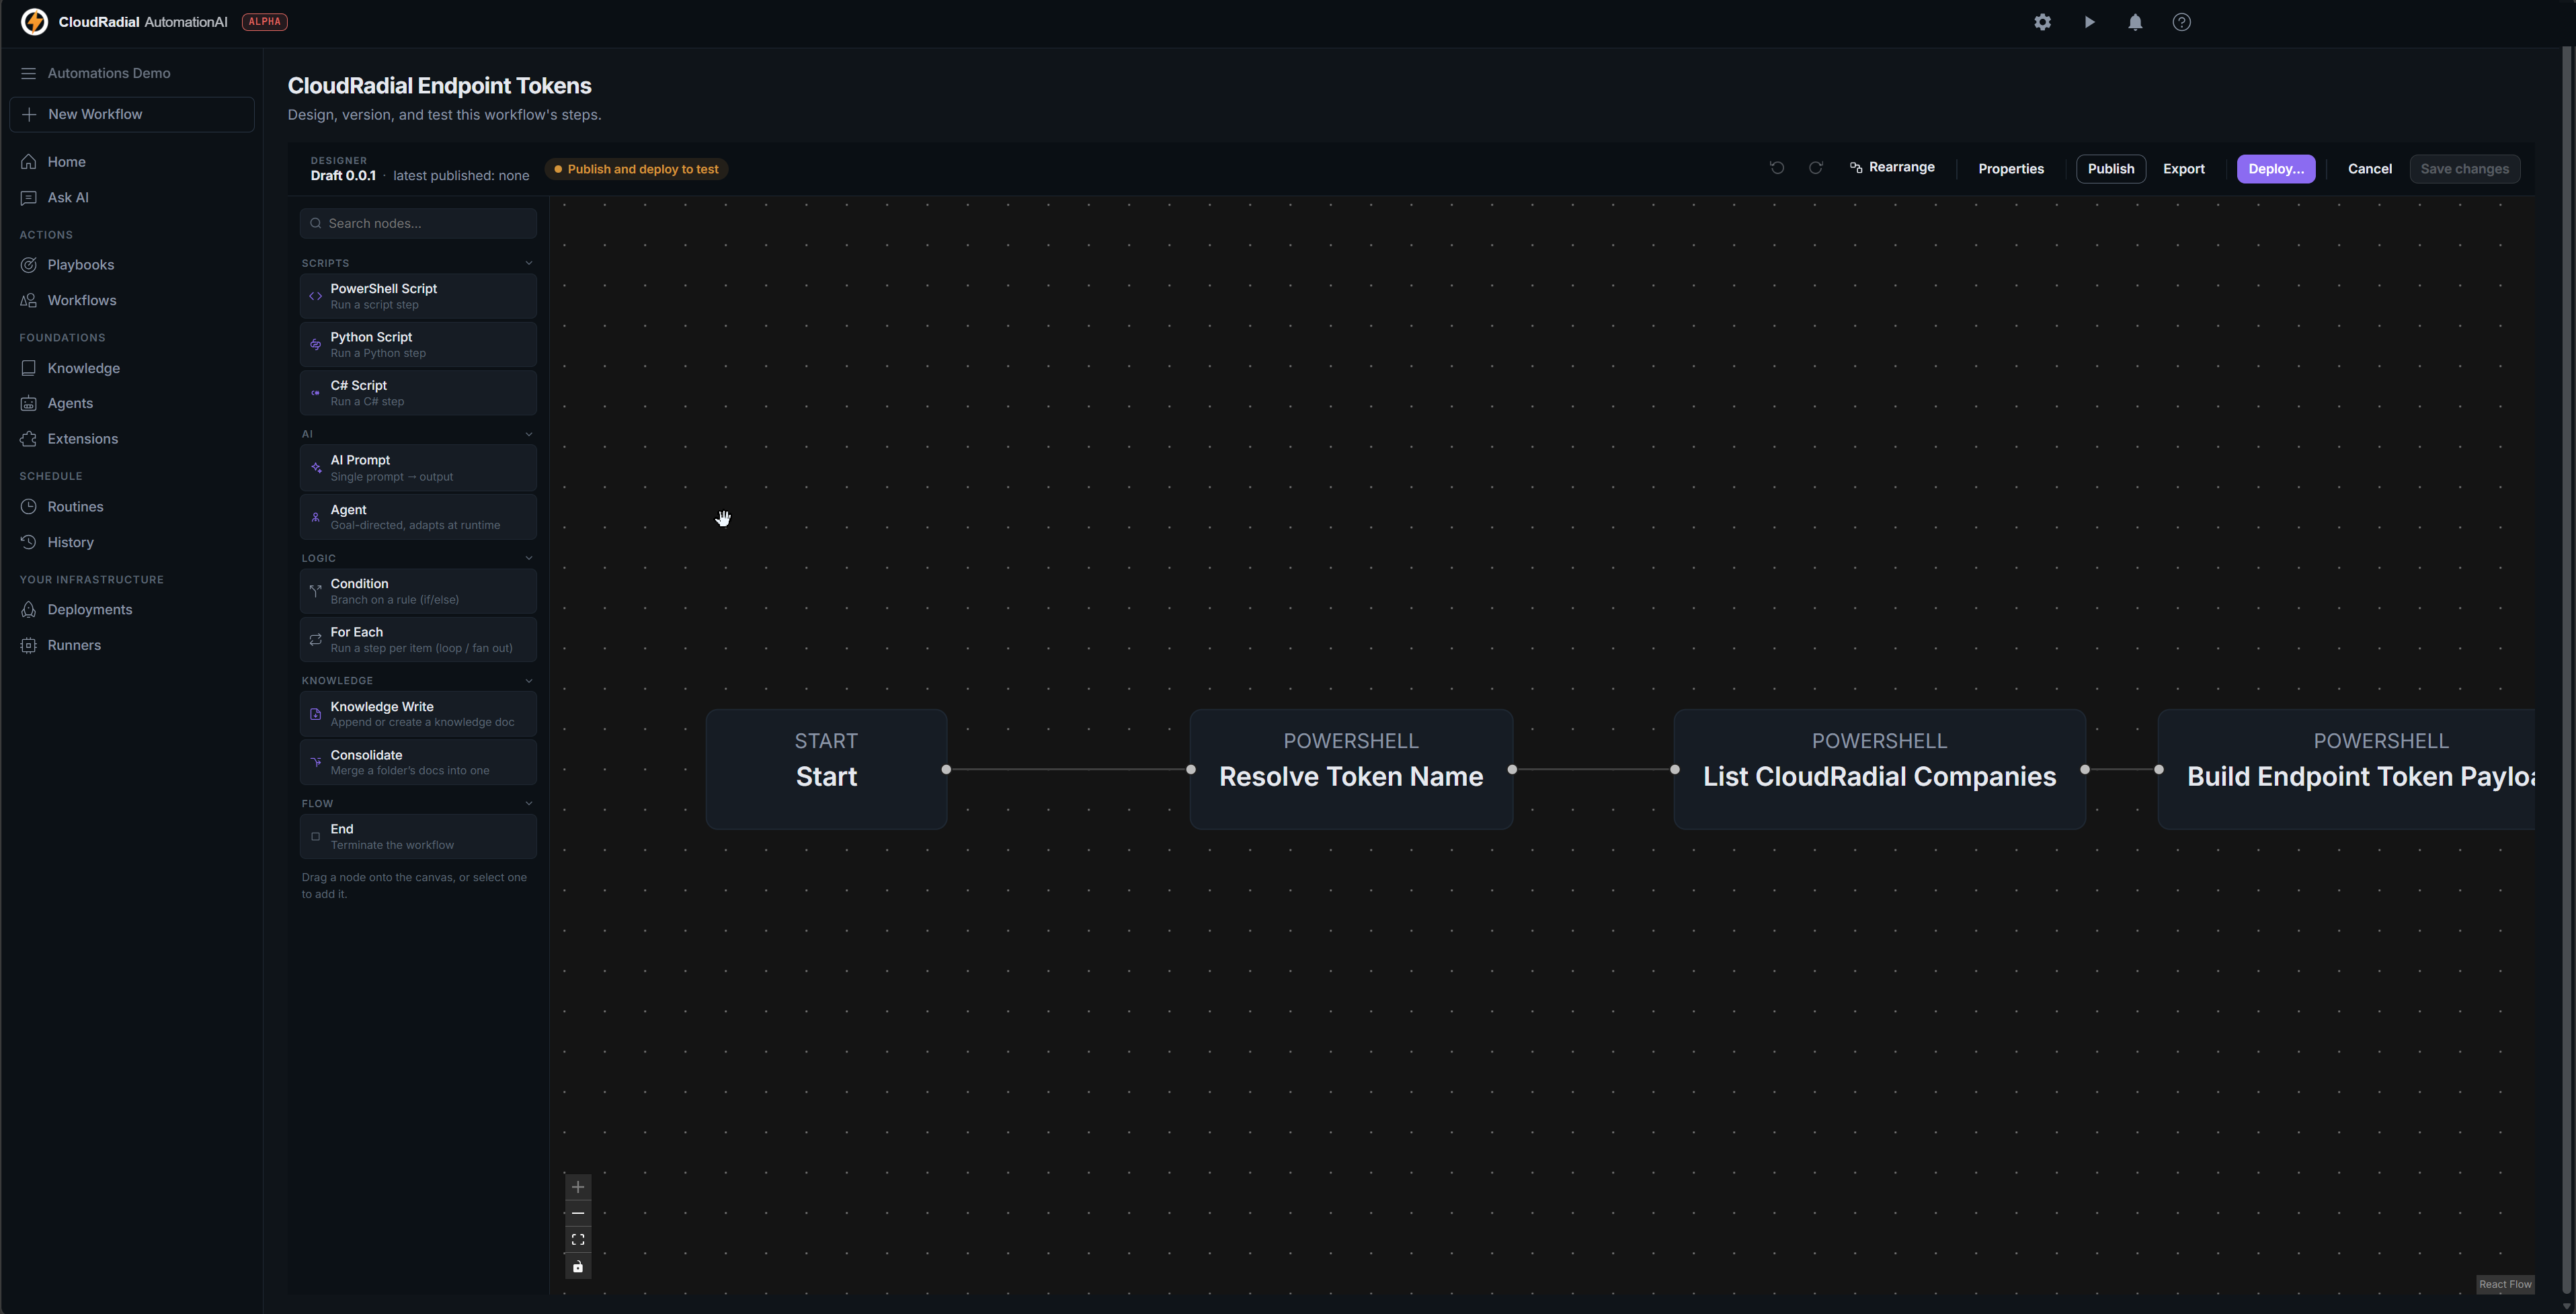Add an Agent node
The height and width of the screenshot is (1314, 2576).
pyautogui.click(x=418, y=517)
